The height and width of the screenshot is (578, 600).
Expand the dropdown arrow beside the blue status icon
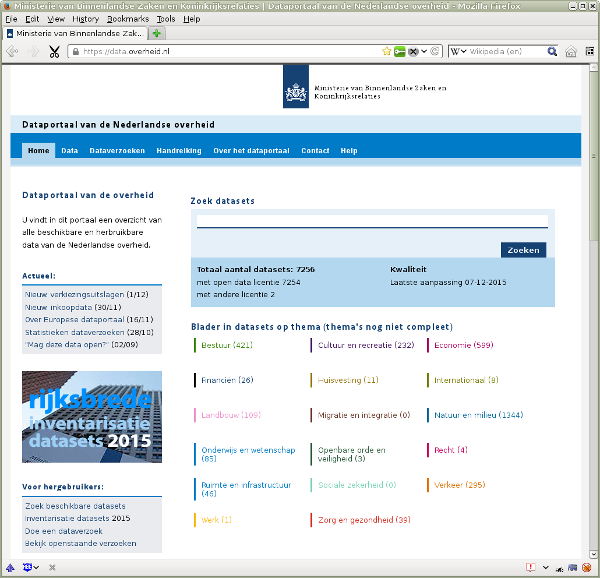(36, 567)
